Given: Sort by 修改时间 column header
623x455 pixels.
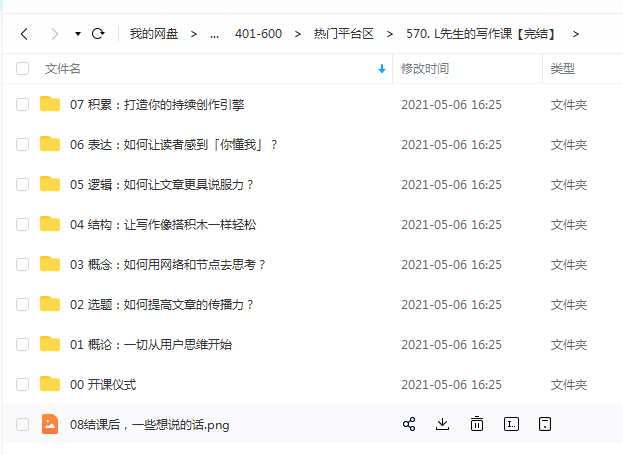Looking at the screenshot, I should pos(425,69).
